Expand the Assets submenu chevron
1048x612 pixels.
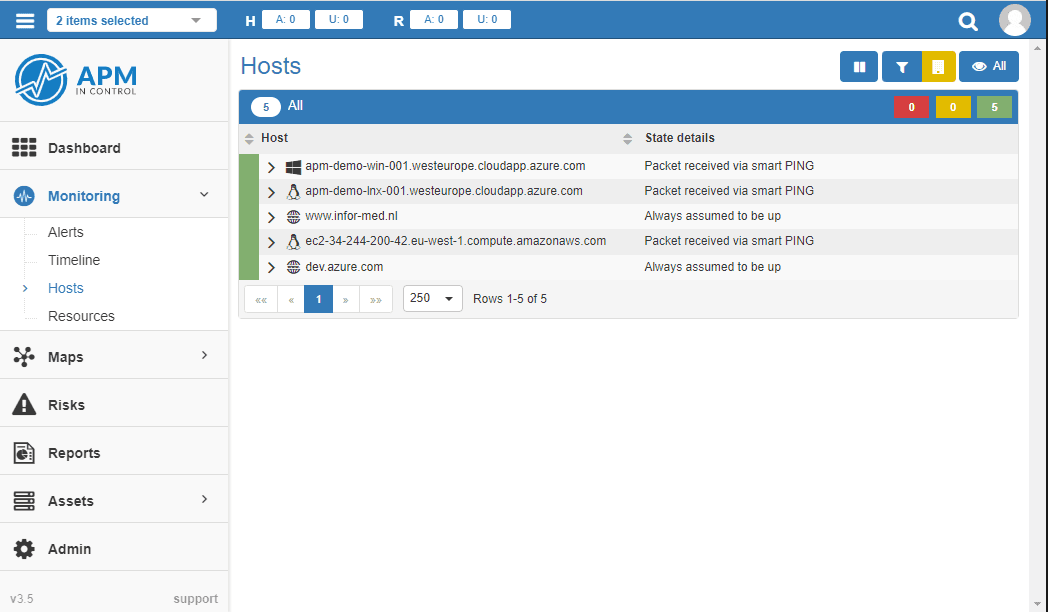[x=205, y=499]
